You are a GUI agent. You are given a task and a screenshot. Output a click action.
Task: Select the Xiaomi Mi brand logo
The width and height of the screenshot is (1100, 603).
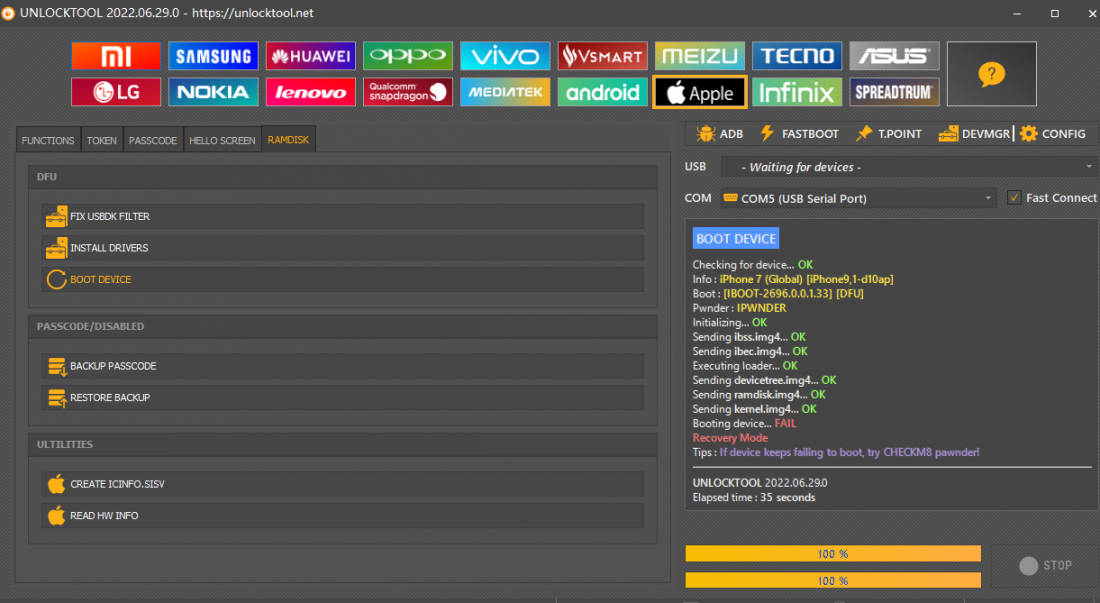click(x=116, y=56)
